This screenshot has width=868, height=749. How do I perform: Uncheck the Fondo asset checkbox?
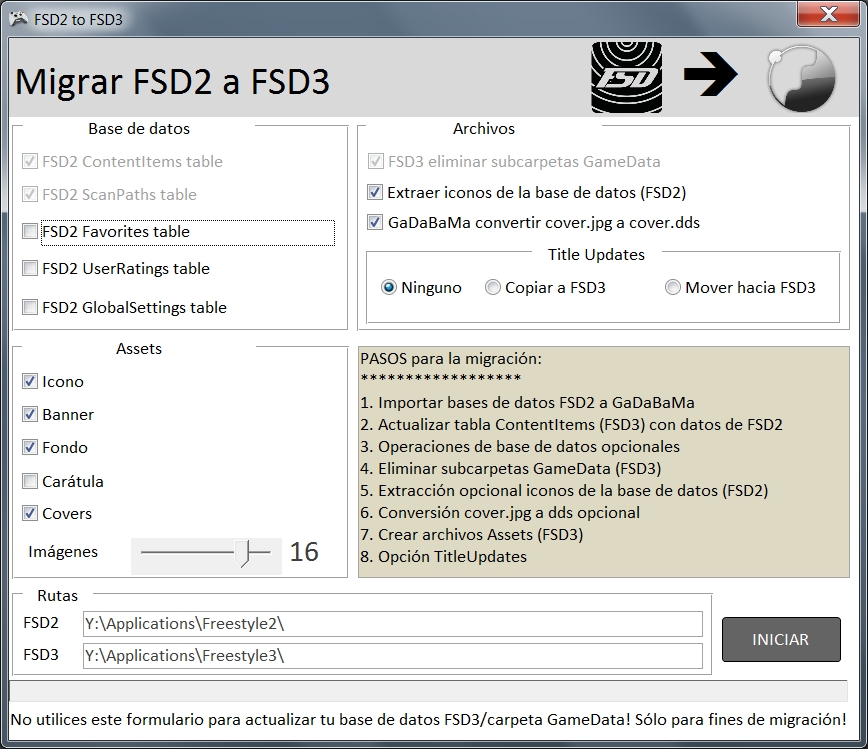pyautogui.click(x=30, y=447)
